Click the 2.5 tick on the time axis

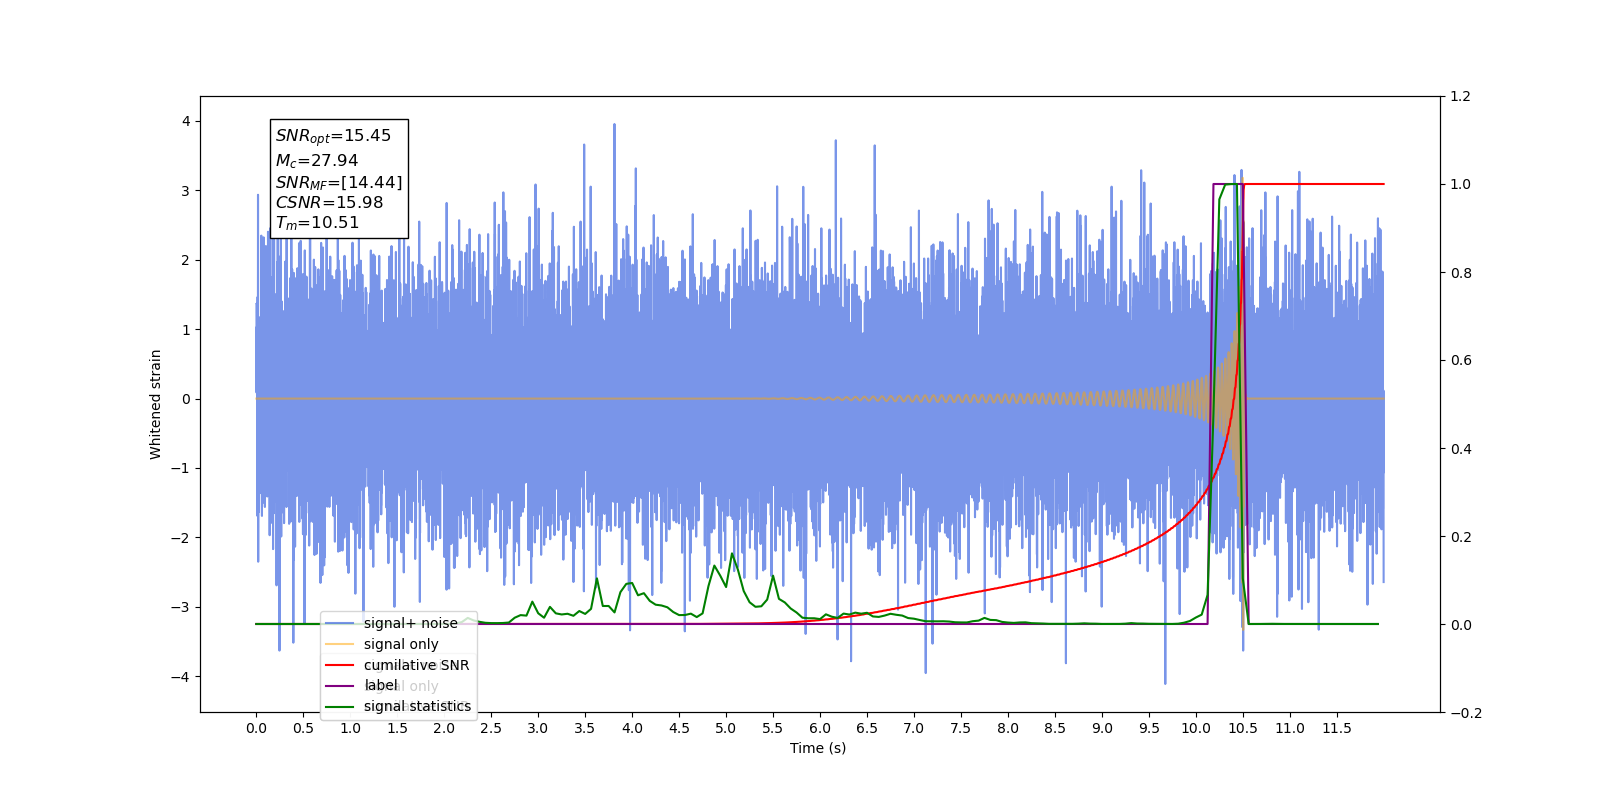491,728
